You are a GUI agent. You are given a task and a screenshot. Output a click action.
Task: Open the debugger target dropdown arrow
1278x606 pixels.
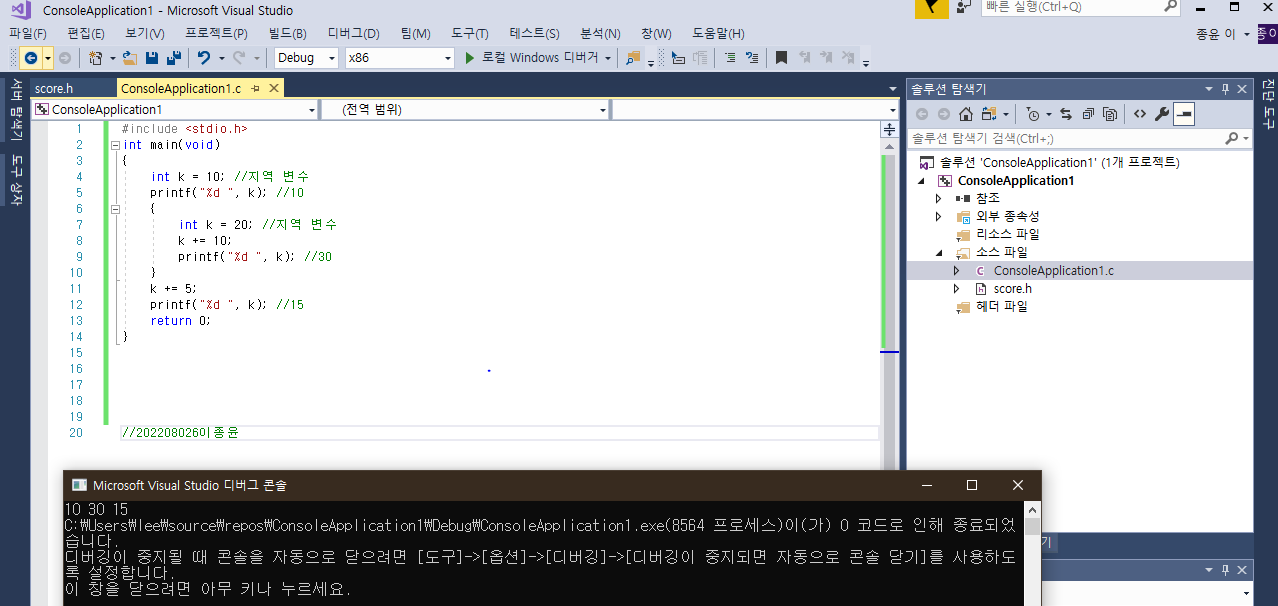click(x=608, y=58)
